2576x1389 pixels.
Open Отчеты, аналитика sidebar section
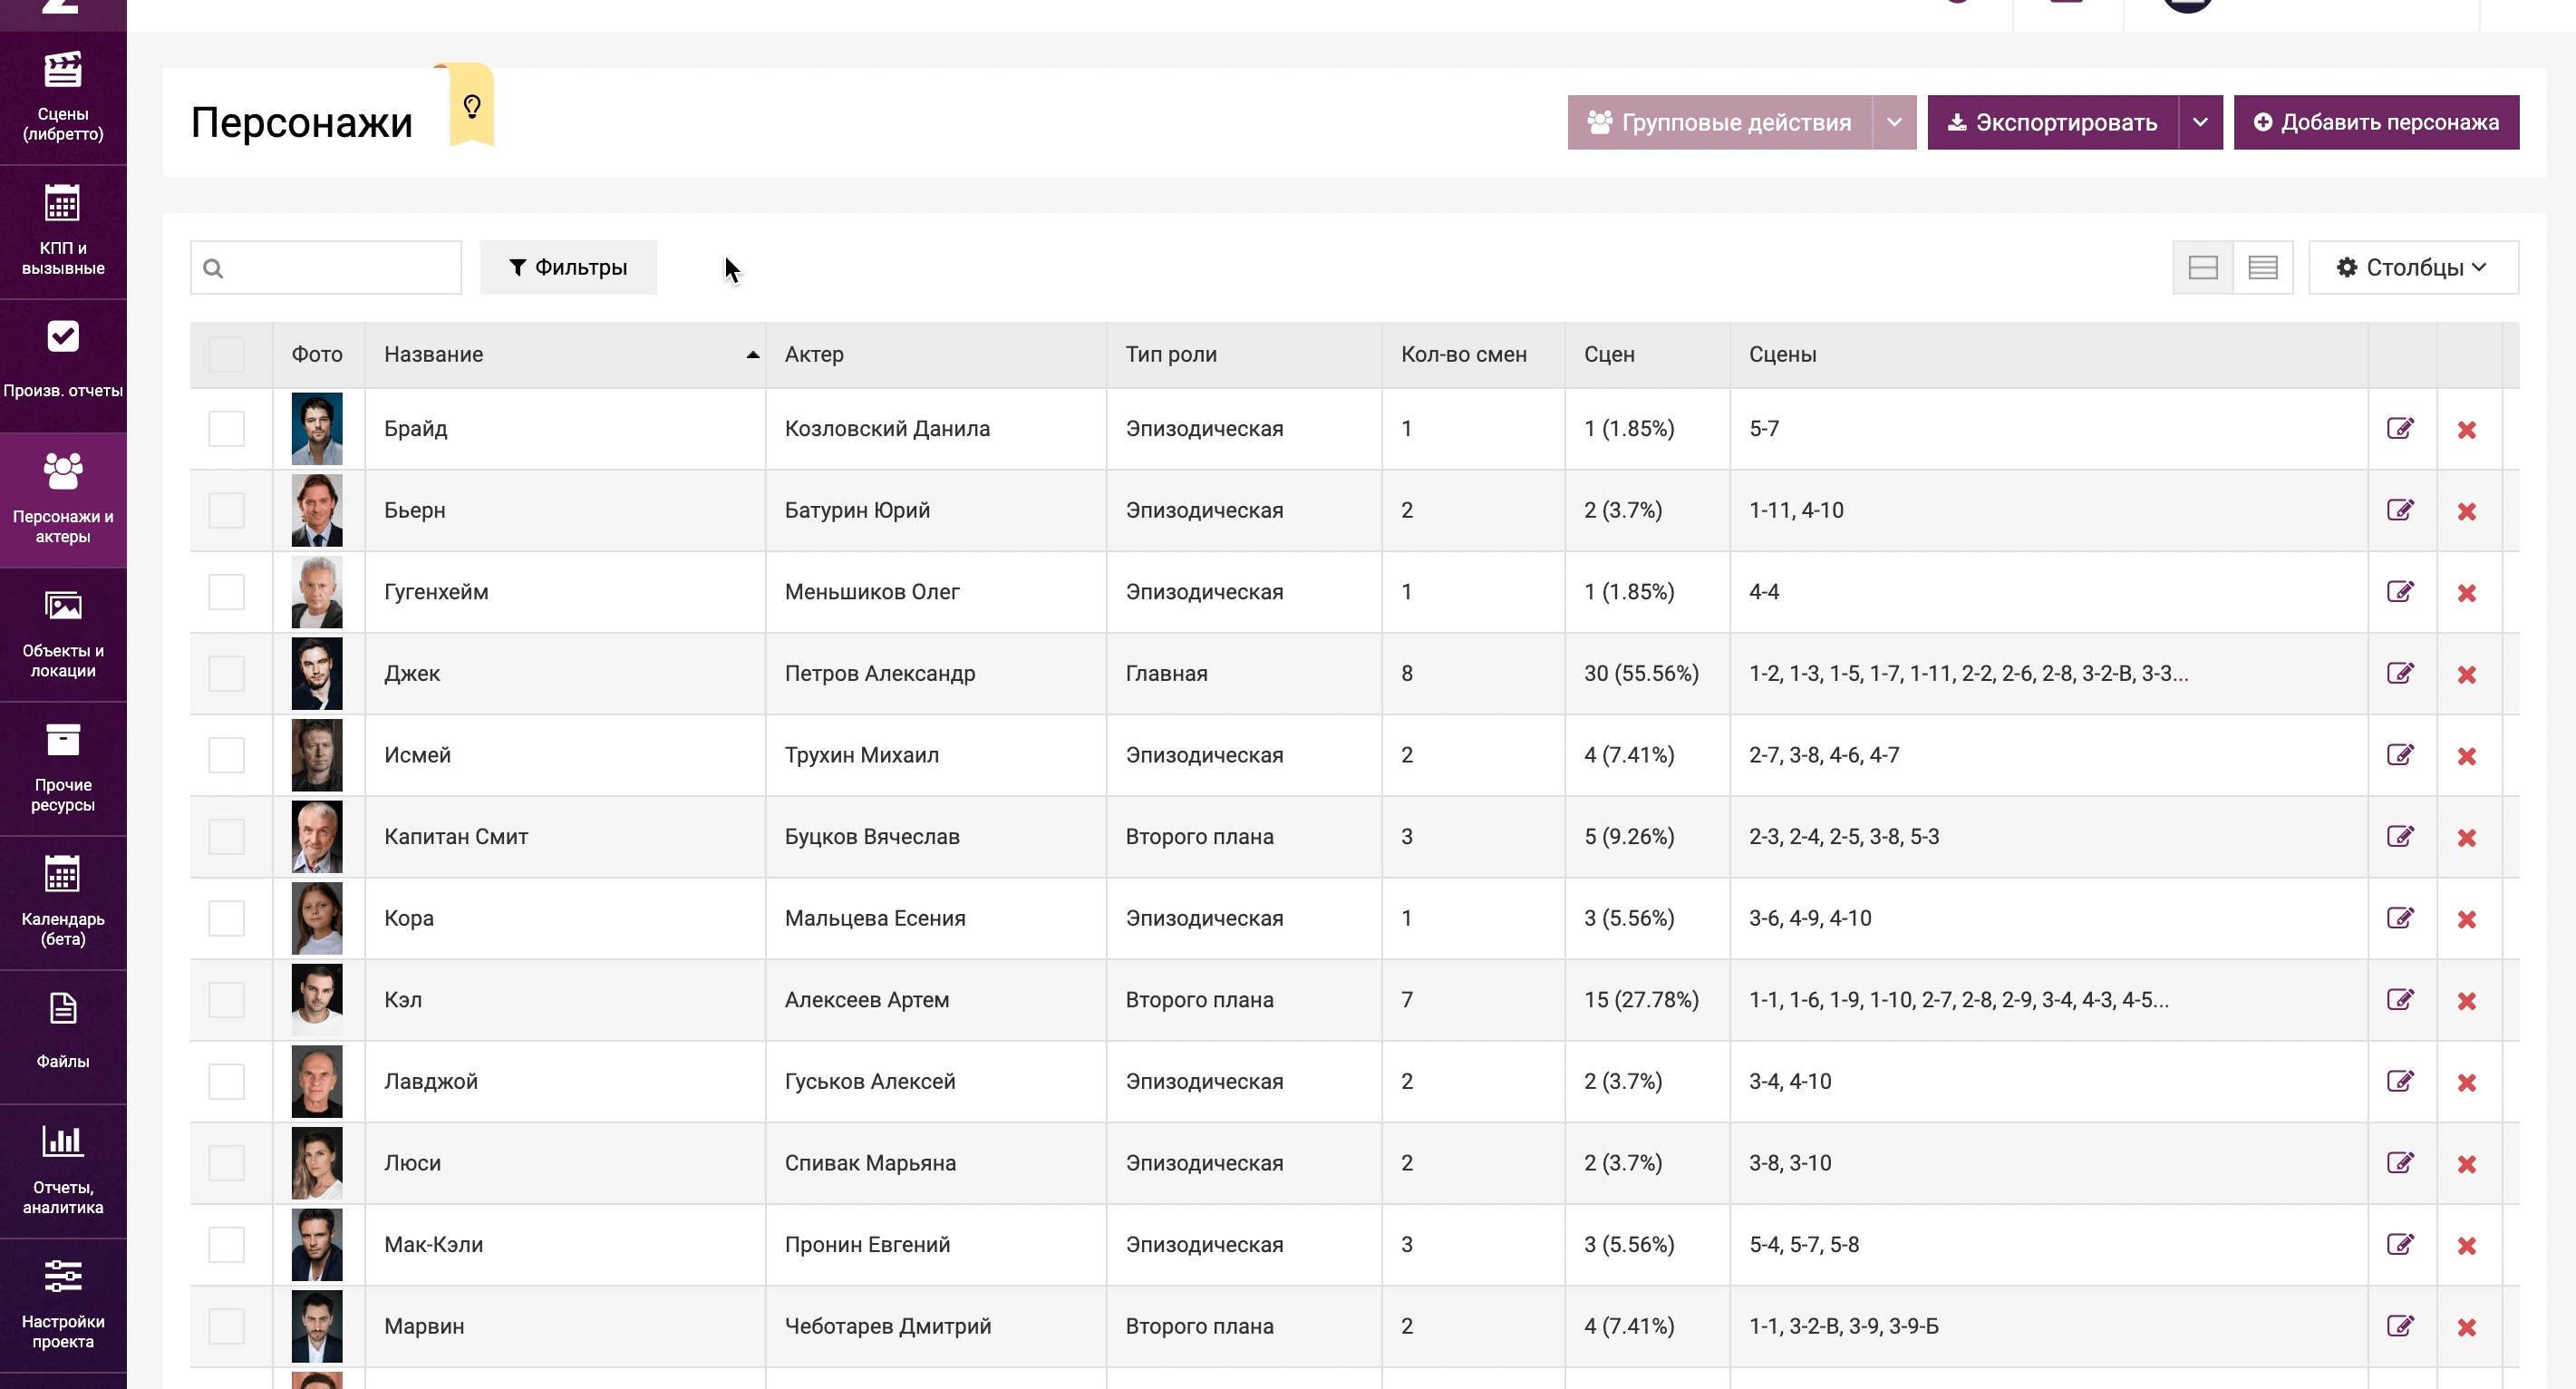63,1170
